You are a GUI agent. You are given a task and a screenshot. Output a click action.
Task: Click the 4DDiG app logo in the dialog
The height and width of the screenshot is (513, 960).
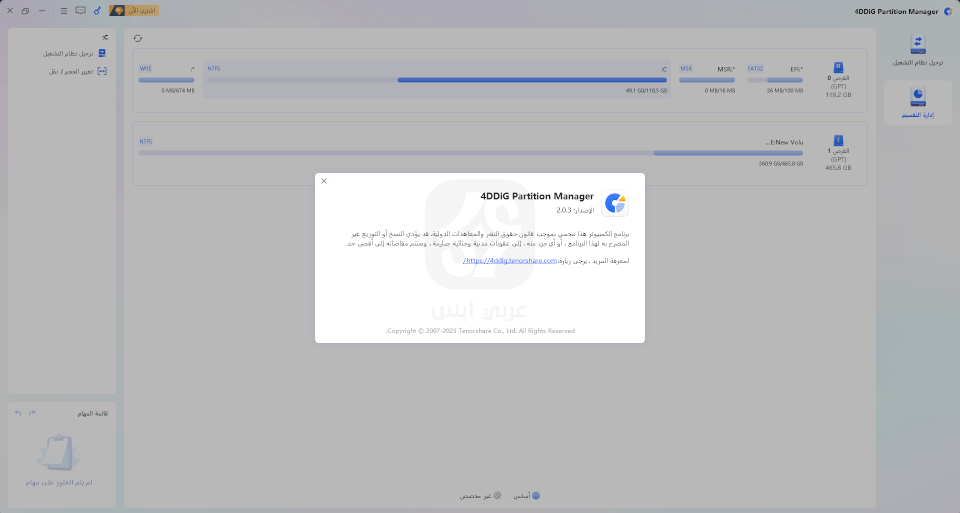615,203
